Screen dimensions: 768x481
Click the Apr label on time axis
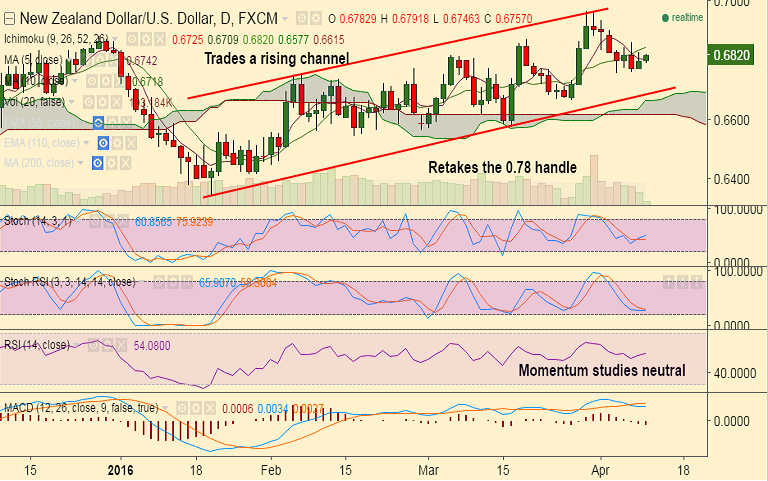click(x=600, y=470)
